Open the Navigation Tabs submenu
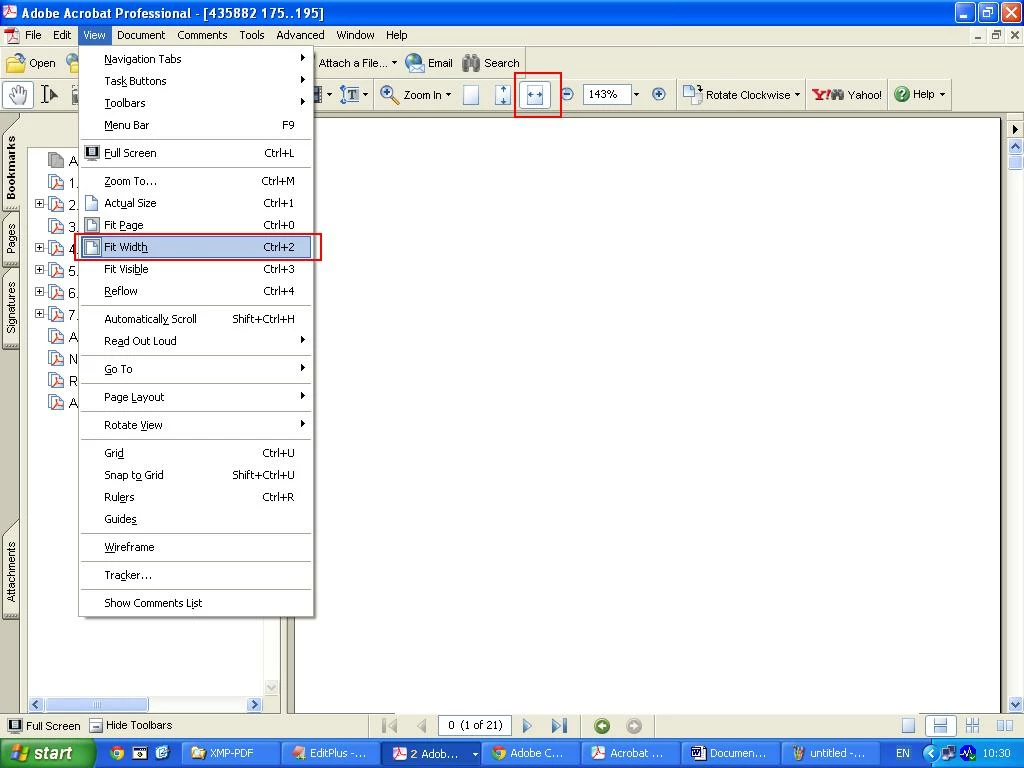This screenshot has width=1024, height=768. coord(196,59)
